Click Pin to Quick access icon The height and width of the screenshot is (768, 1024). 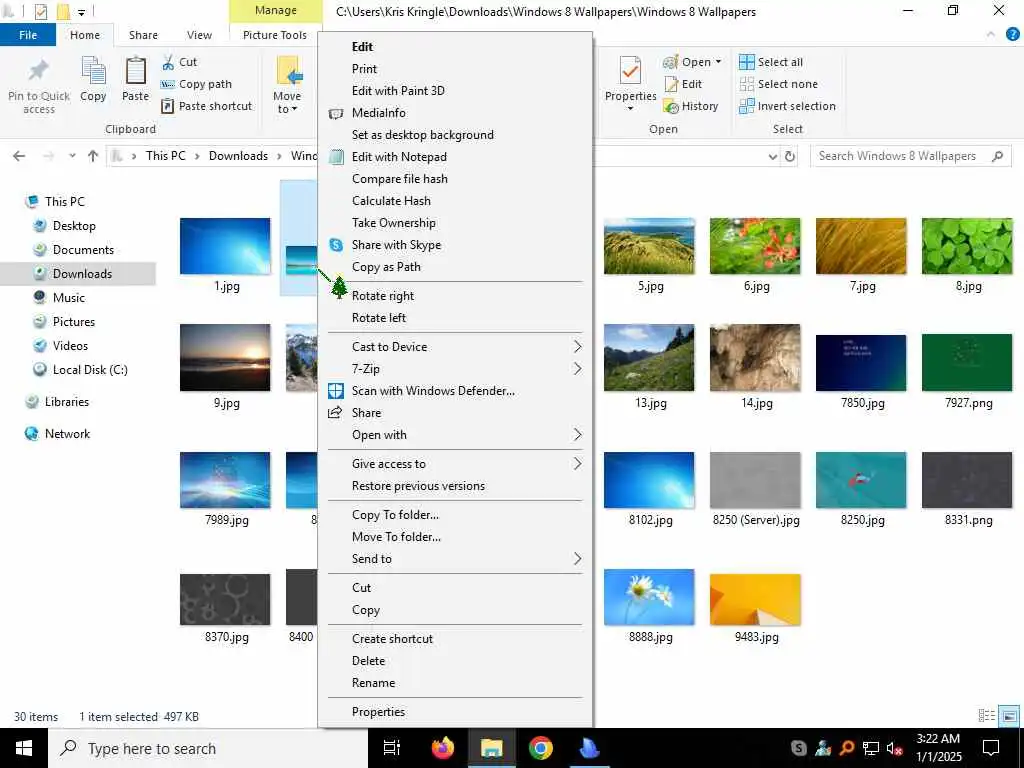[39, 71]
